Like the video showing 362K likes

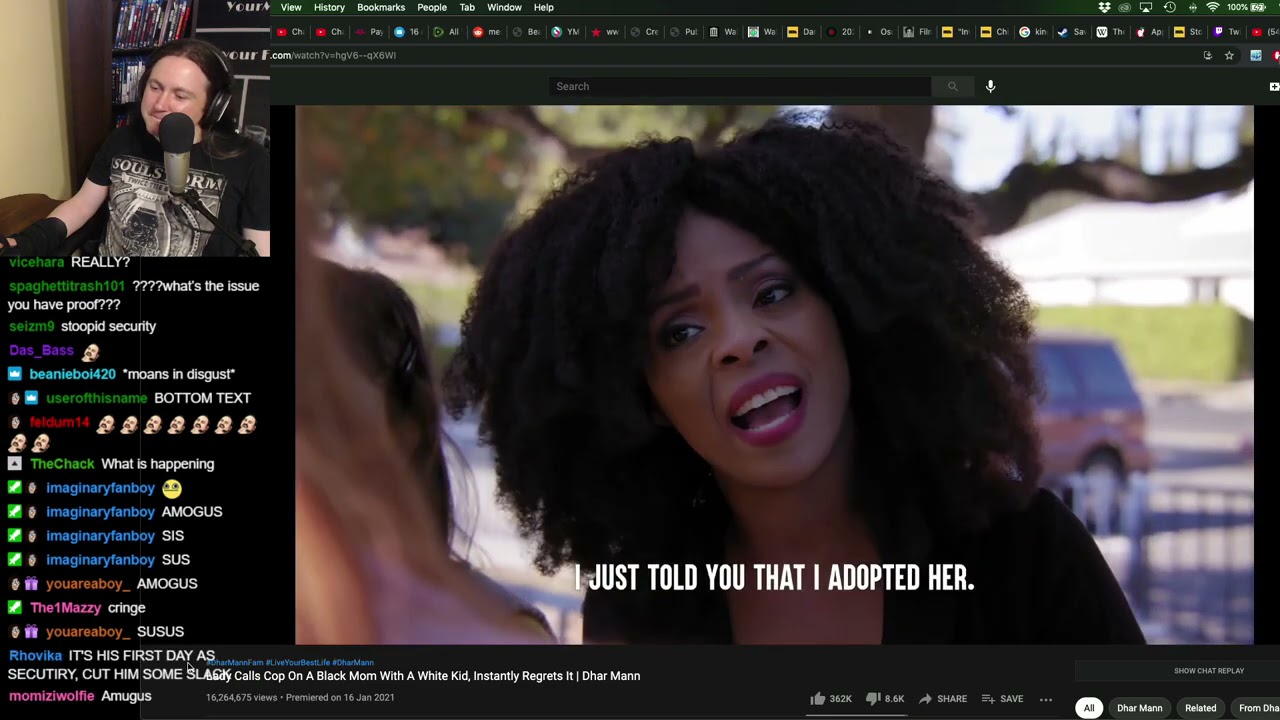point(830,699)
